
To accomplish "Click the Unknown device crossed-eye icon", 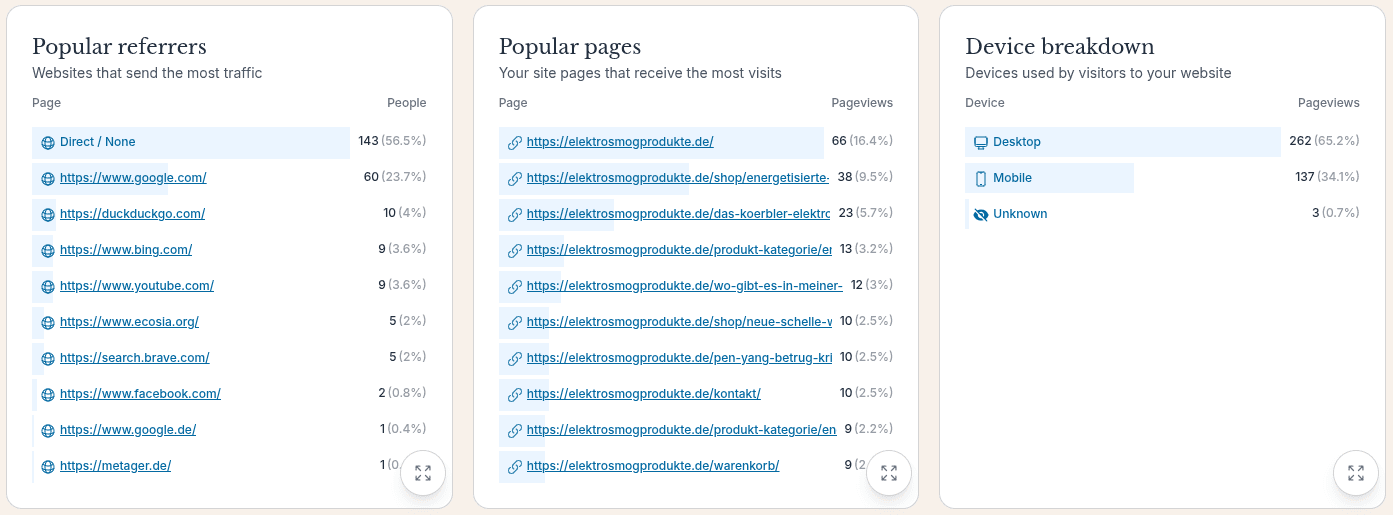I will (980, 214).
